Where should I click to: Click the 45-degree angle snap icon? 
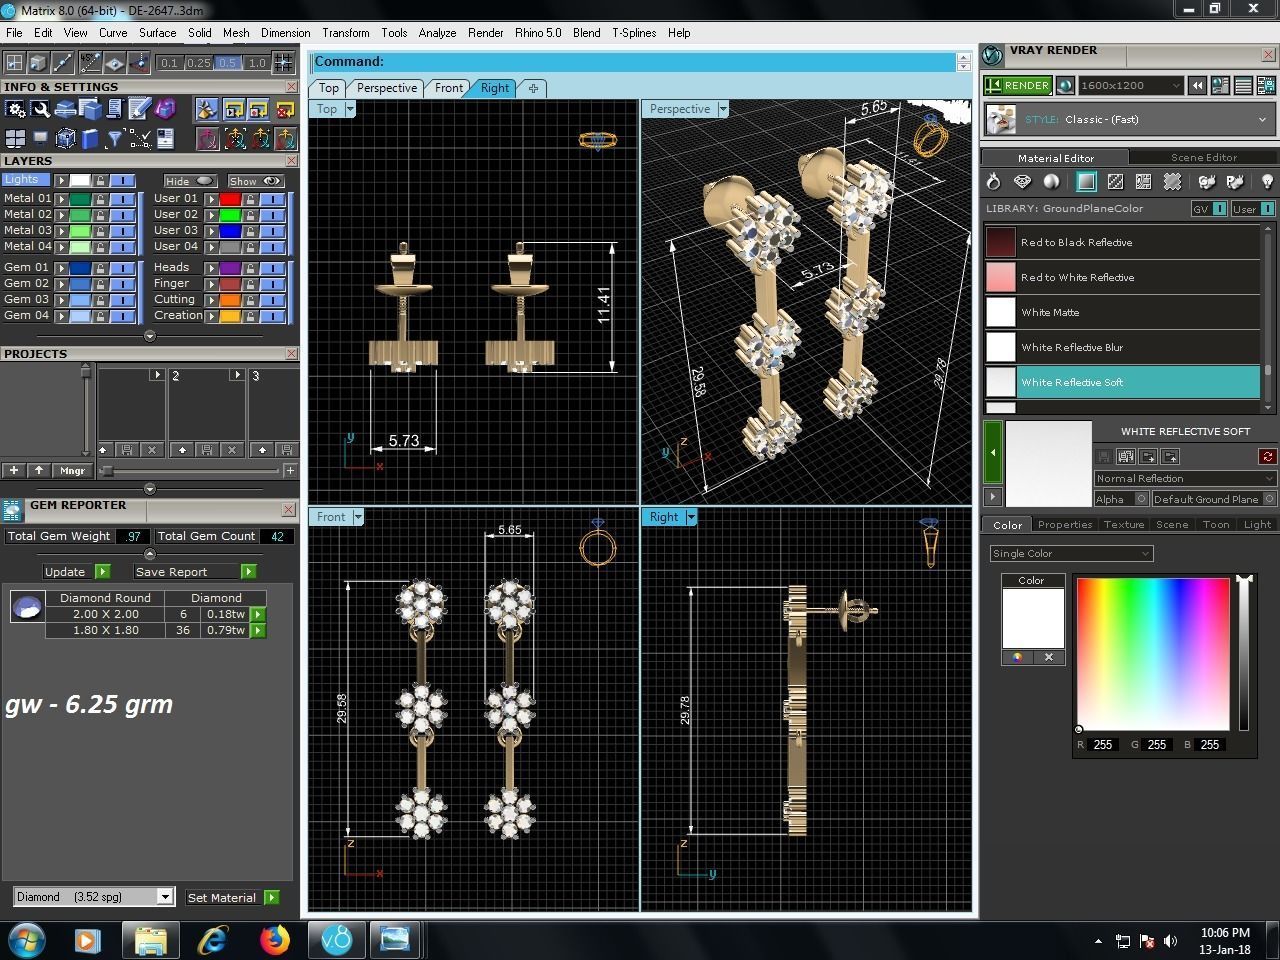click(x=90, y=62)
